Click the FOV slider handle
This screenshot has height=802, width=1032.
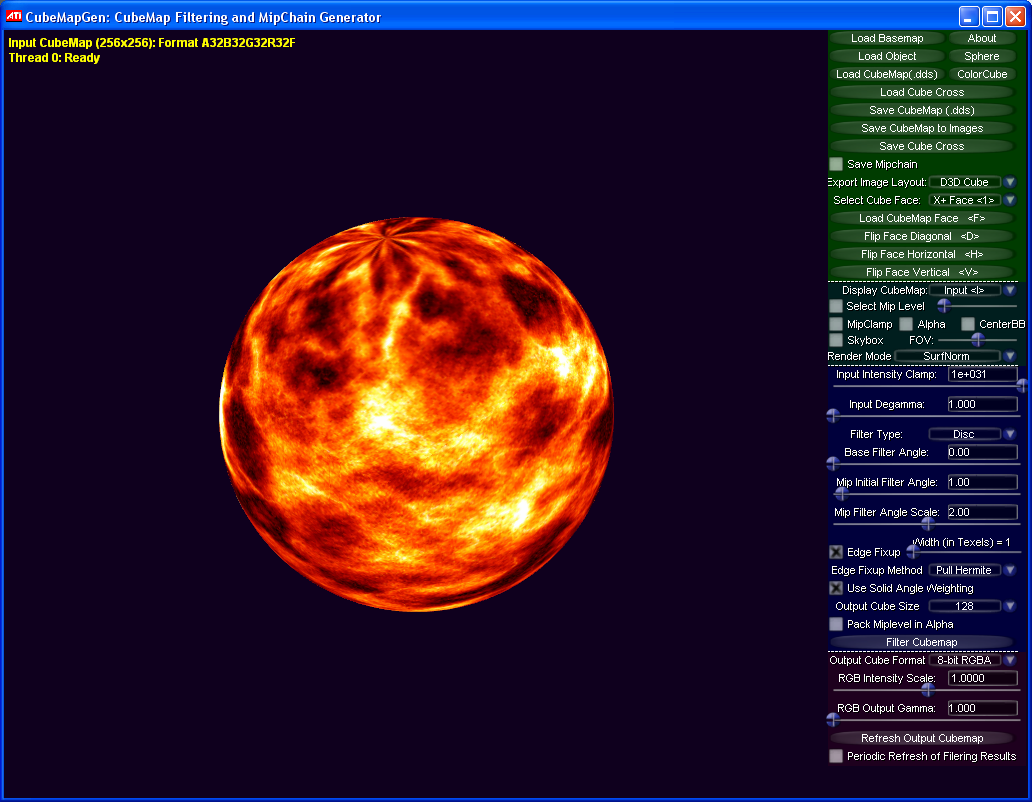pyautogui.click(x=978, y=340)
